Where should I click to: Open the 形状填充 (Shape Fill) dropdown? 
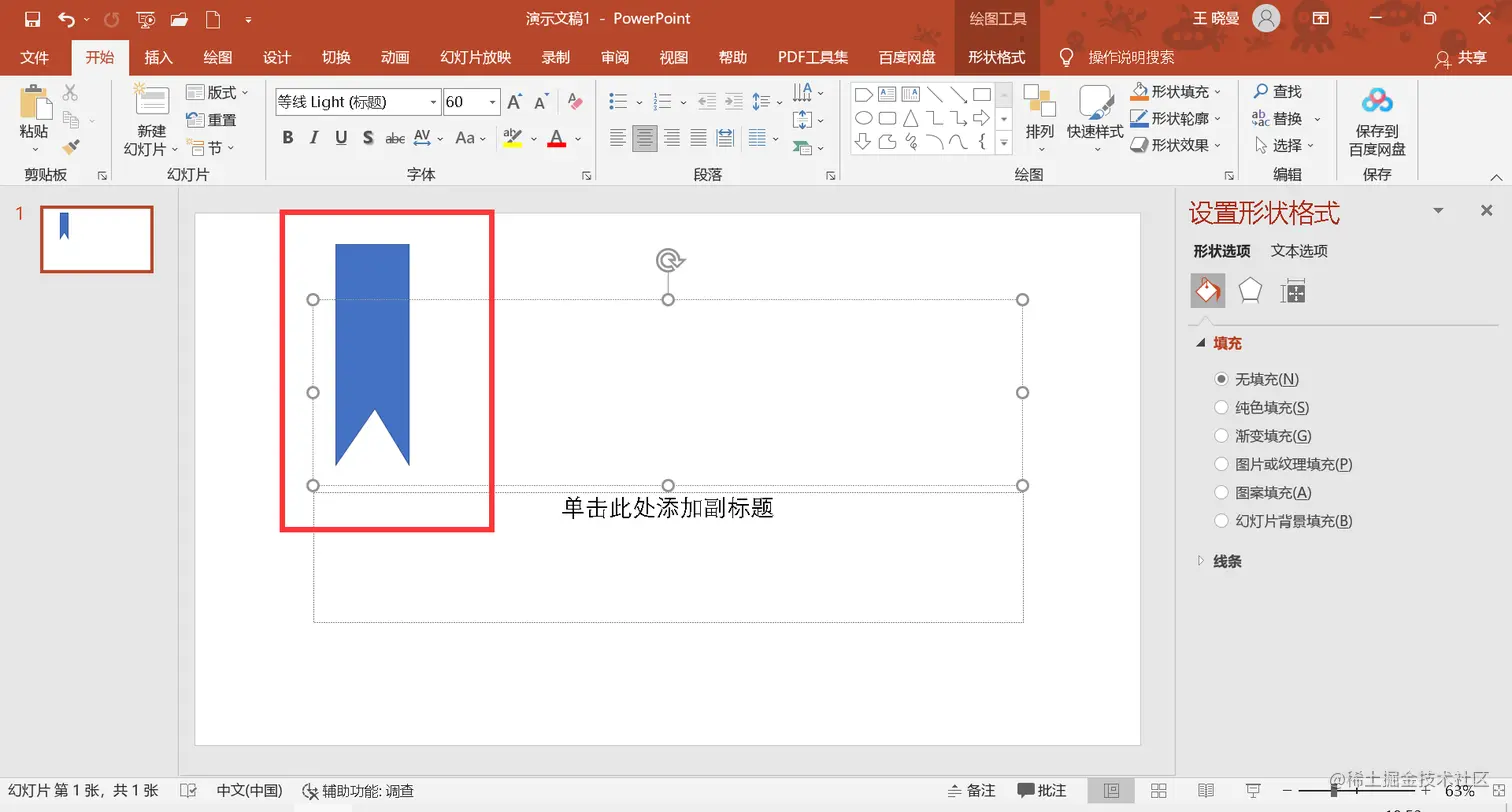(1176, 92)
